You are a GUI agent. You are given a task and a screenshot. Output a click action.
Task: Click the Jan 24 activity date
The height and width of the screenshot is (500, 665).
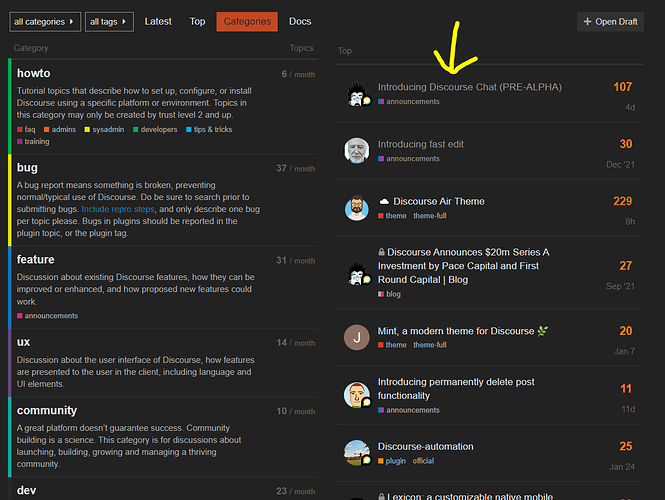pyautogui.click(x=622, y=467)
